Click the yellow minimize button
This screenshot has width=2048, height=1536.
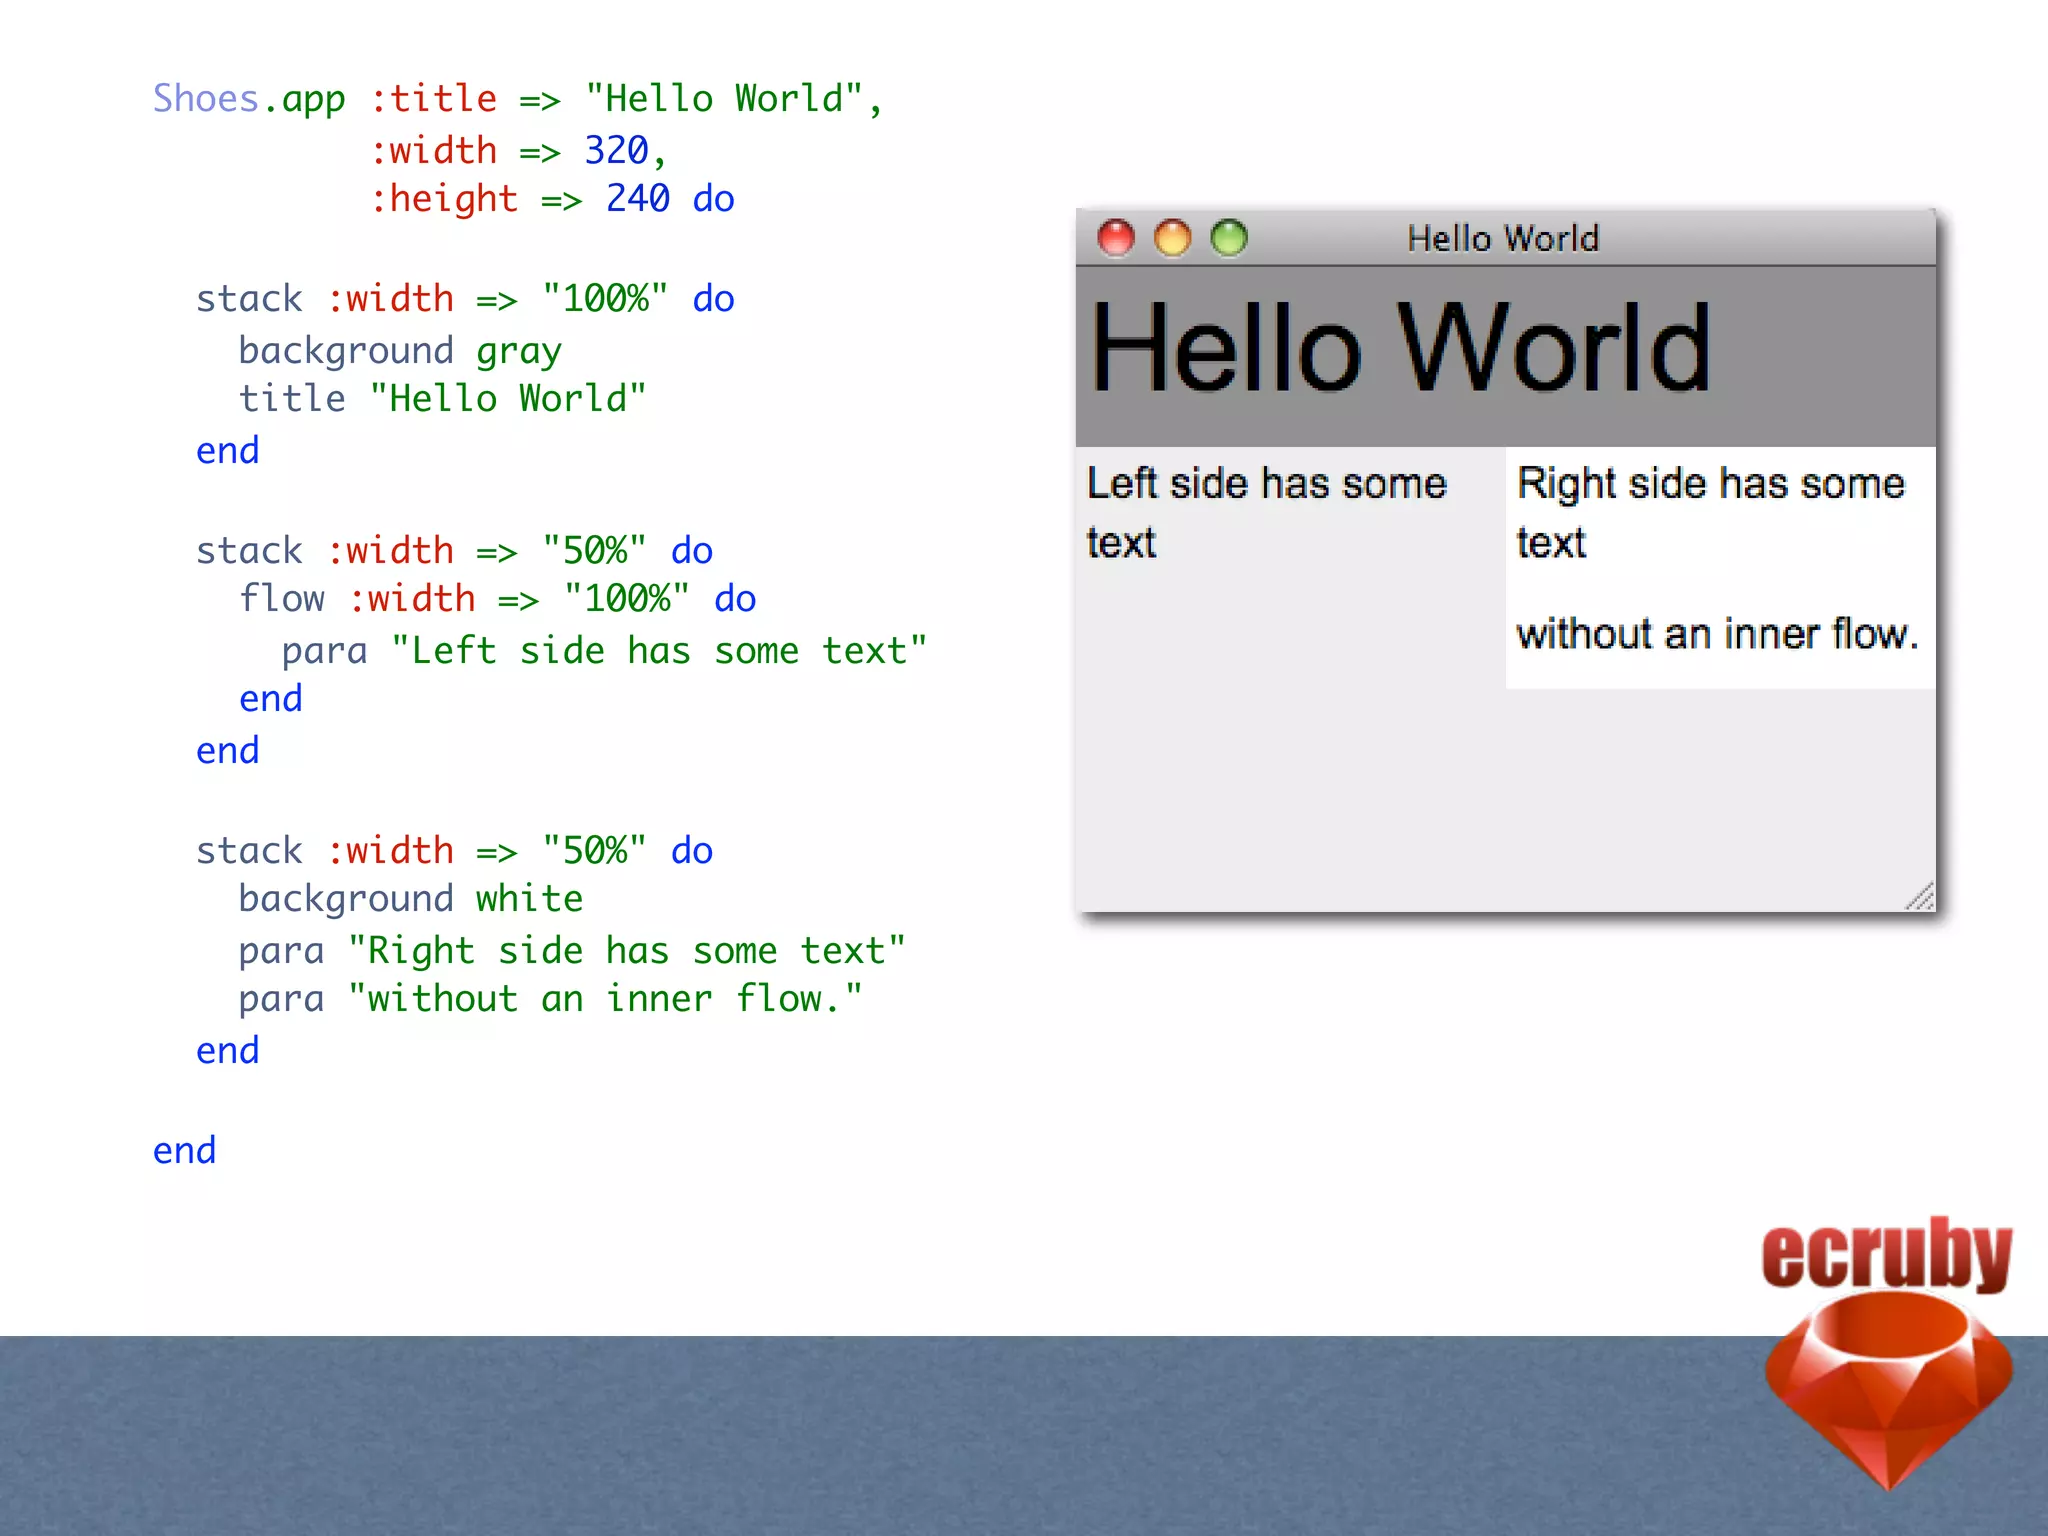pyautogui.click(x=1173, y=238)
